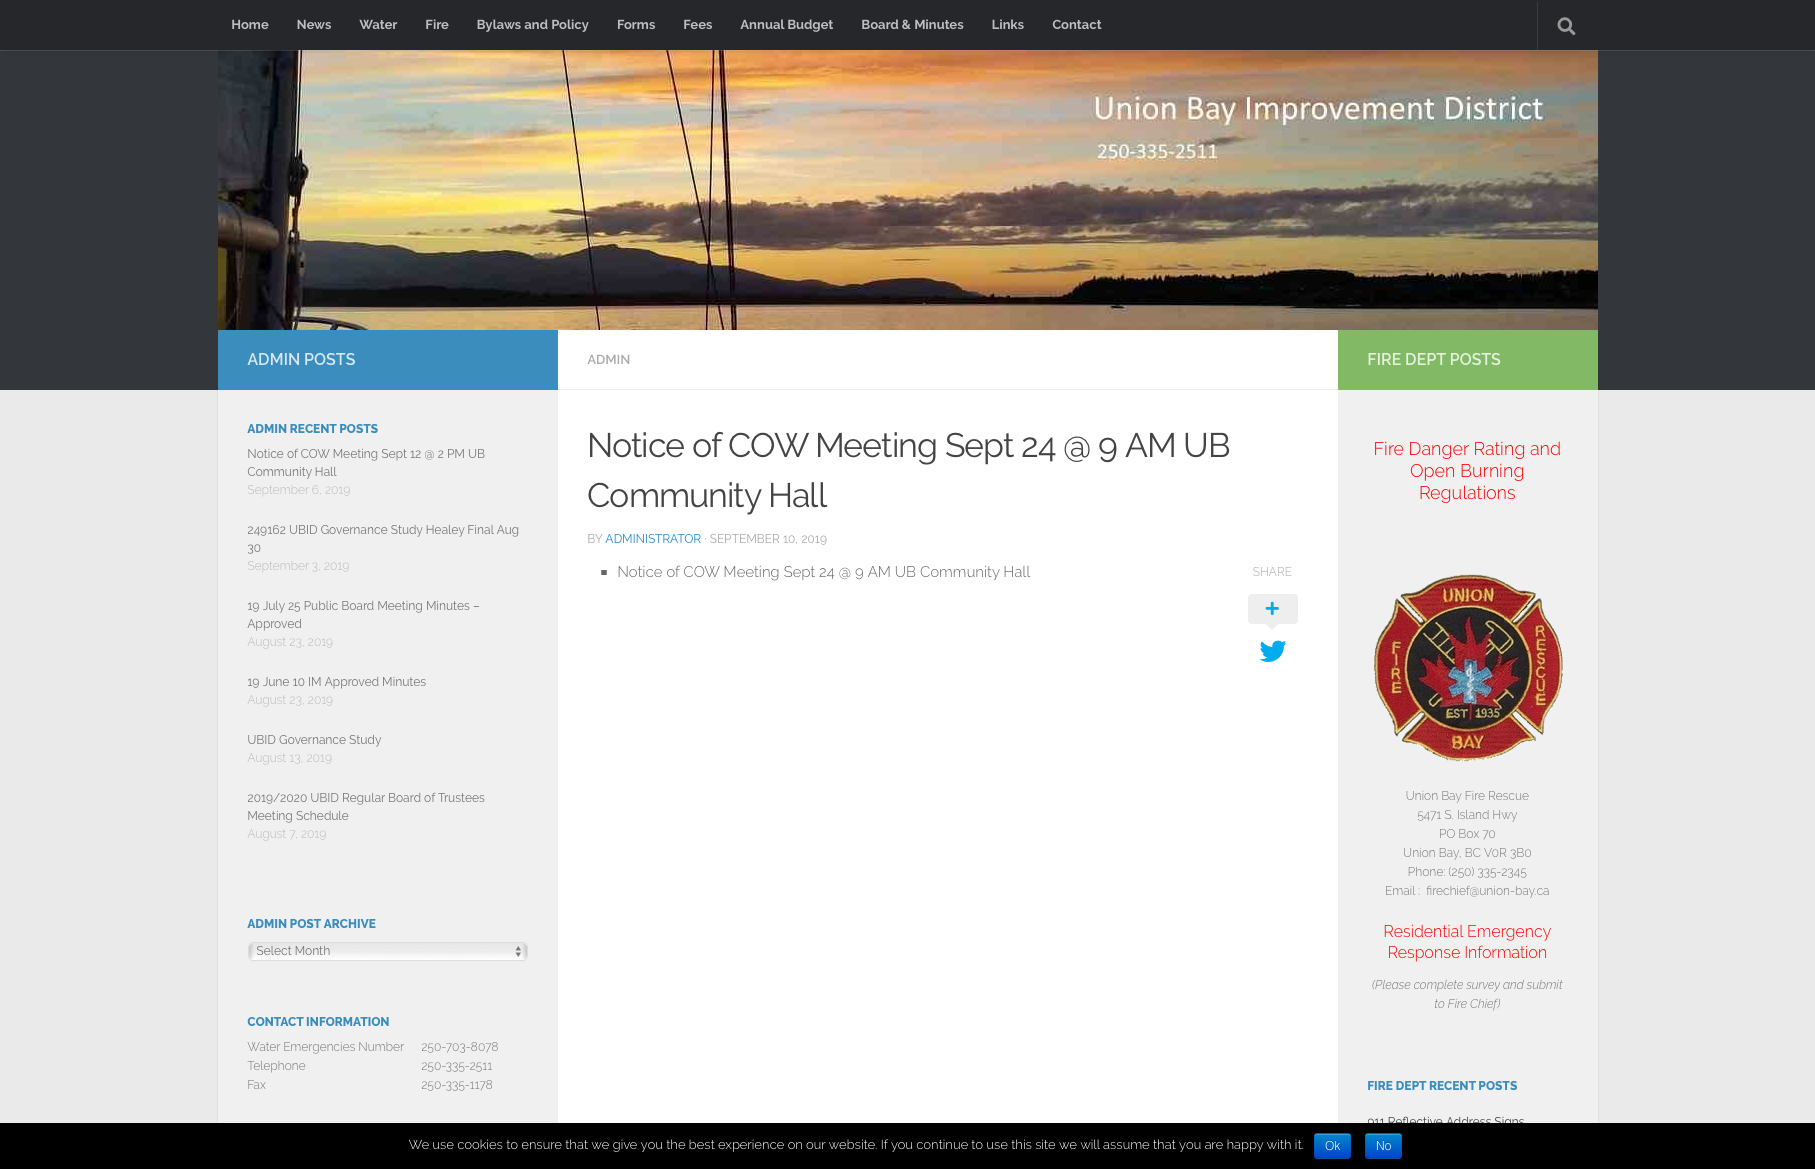Expand sharing options with plus icon

[x=1272, y=608]
